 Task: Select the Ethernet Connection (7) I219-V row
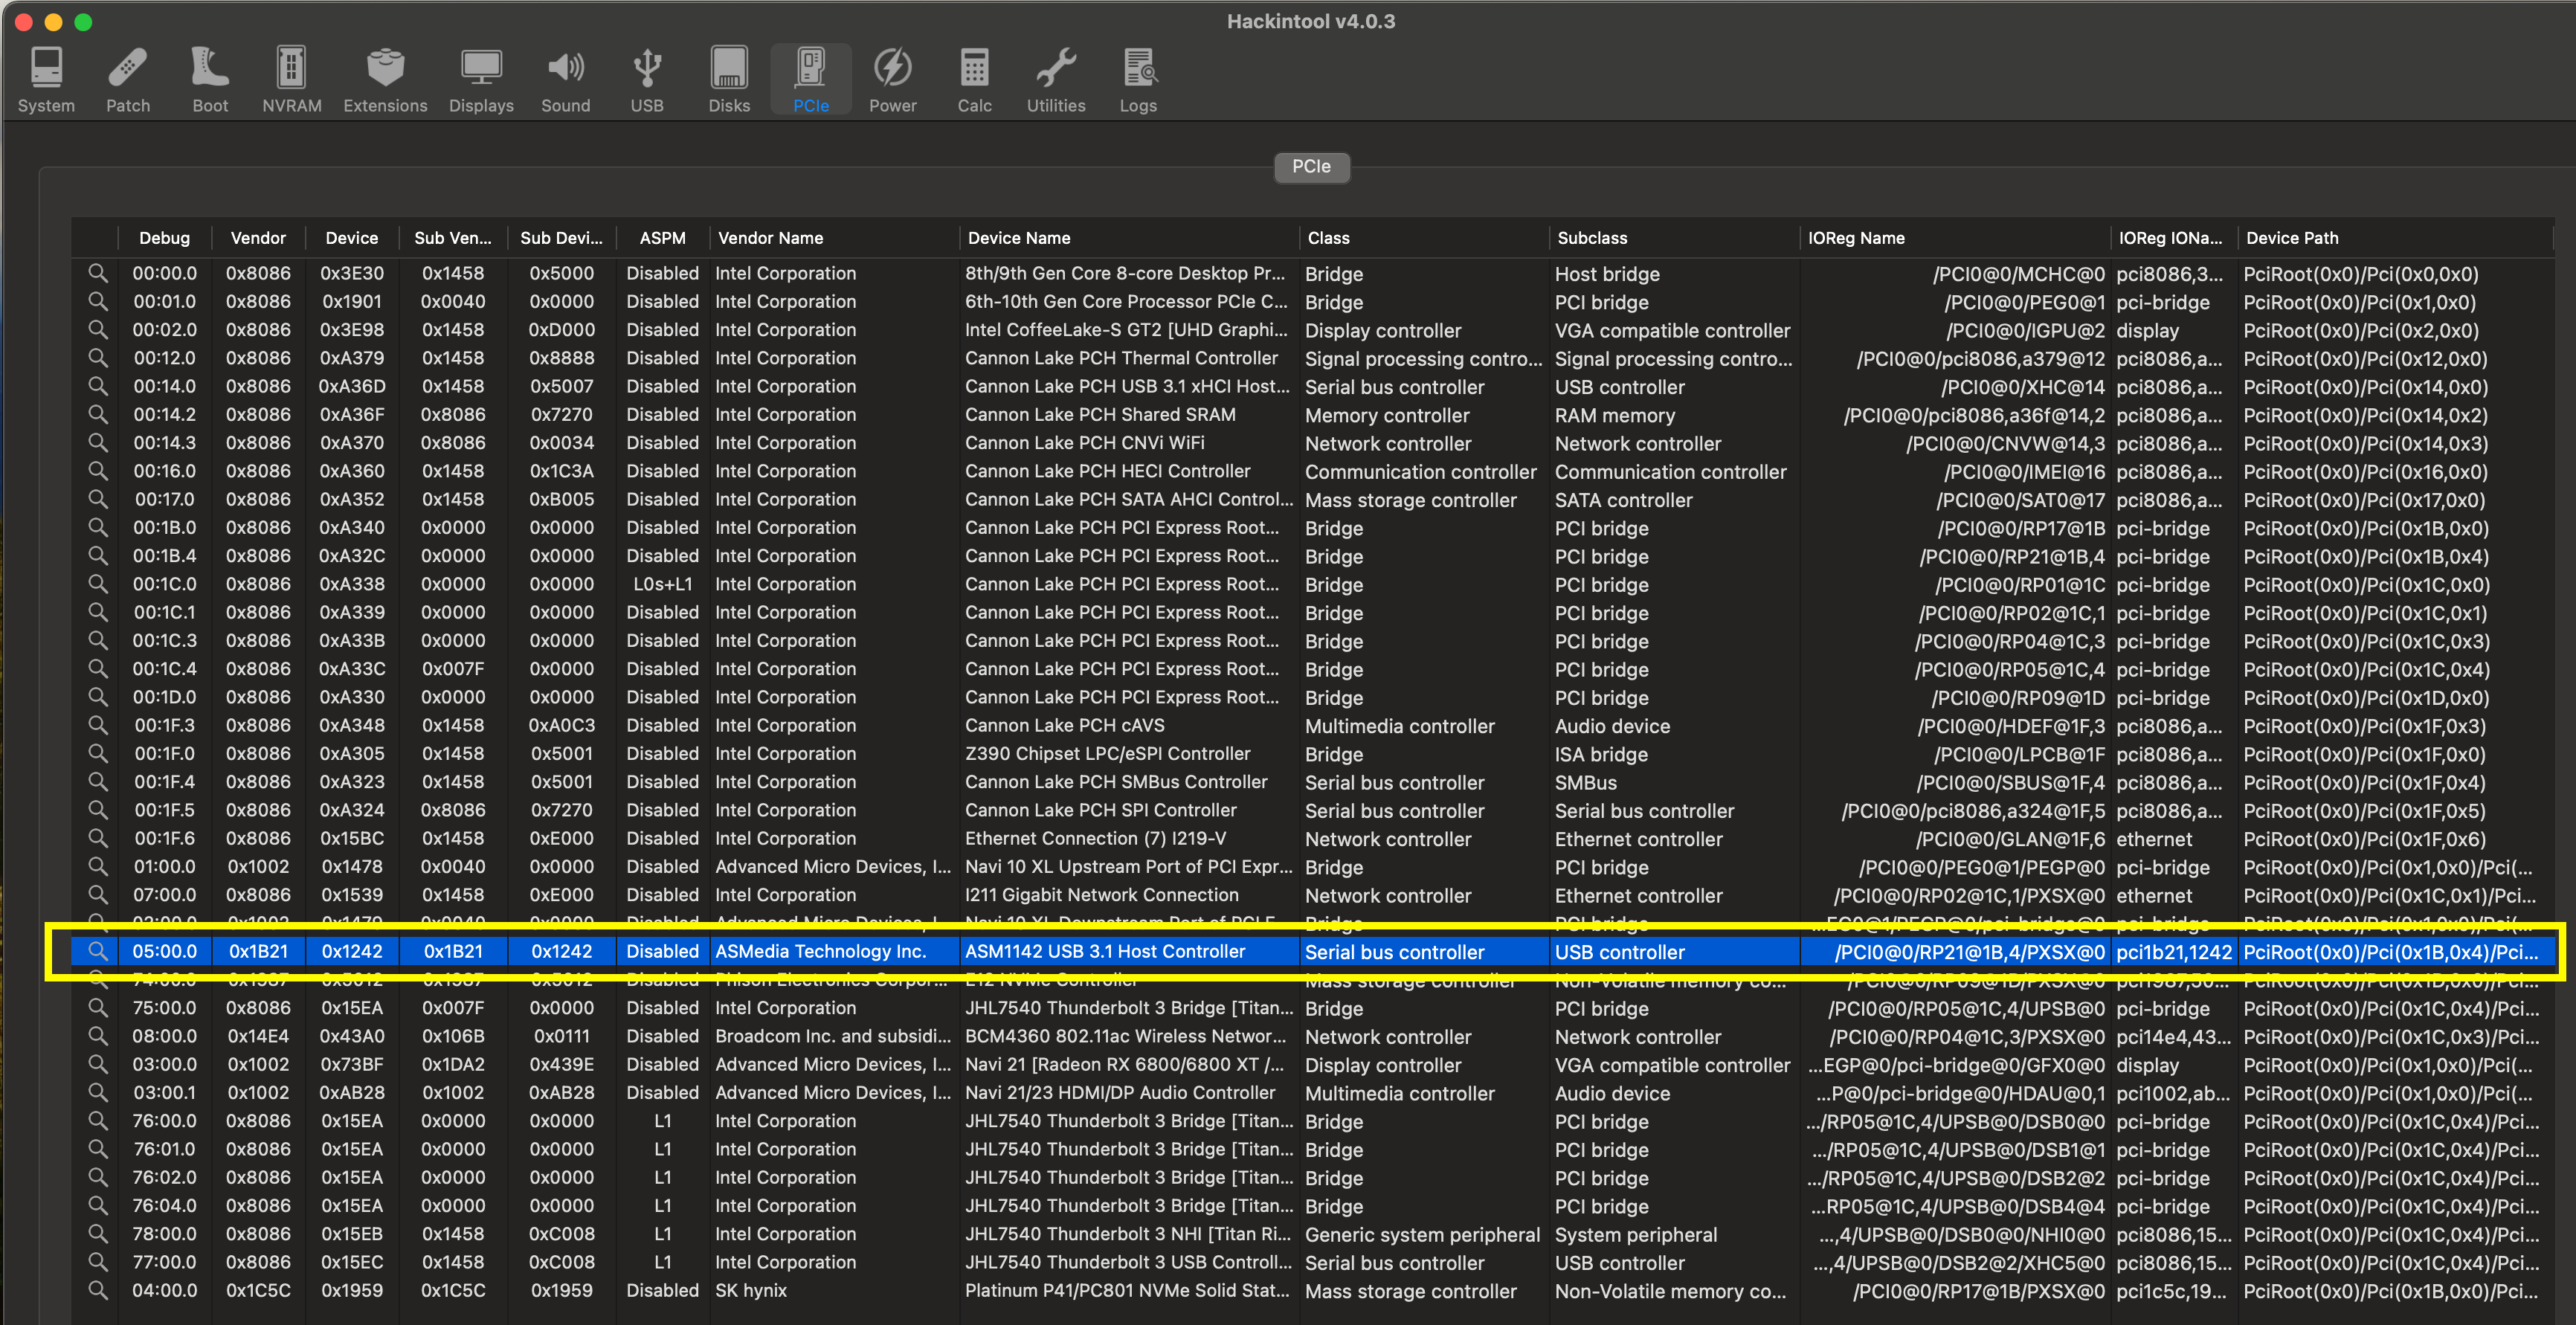[x=1312, y=838]
